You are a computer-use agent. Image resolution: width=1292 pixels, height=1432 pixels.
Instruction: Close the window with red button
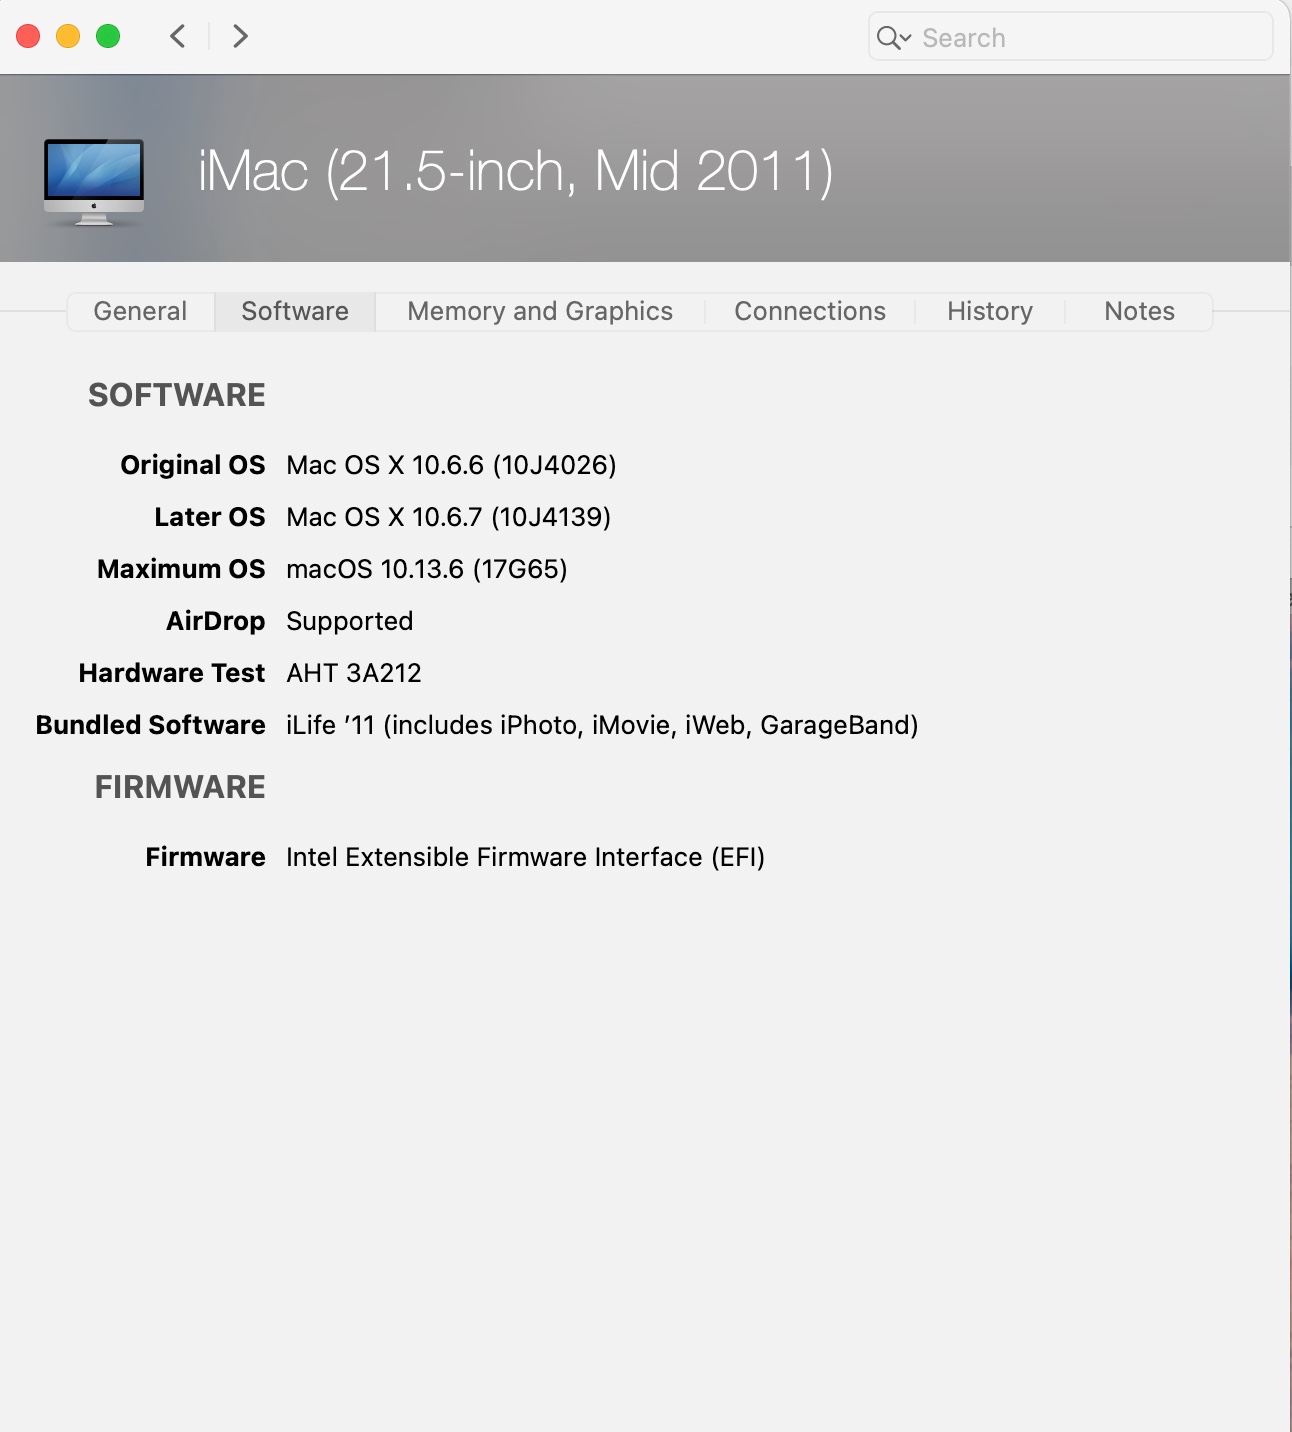pos(28,37)
